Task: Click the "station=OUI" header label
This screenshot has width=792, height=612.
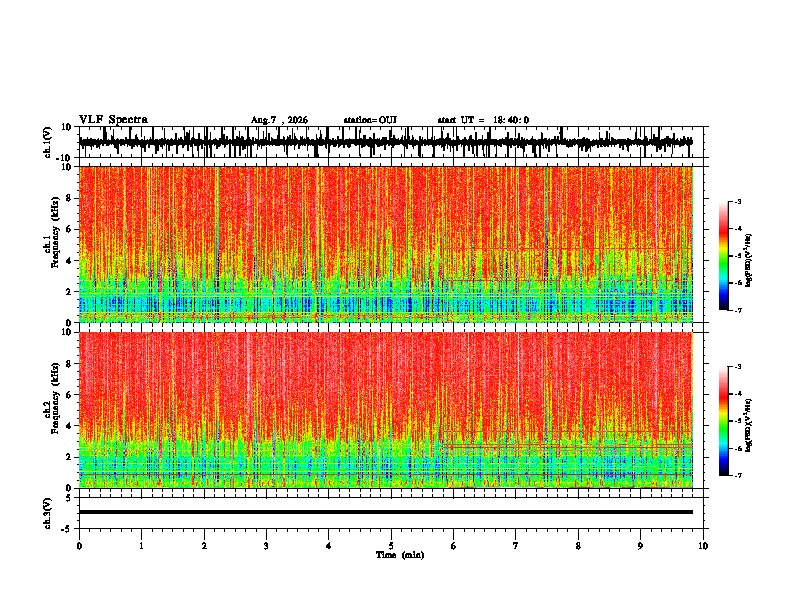Action: (x=370, y=120)
